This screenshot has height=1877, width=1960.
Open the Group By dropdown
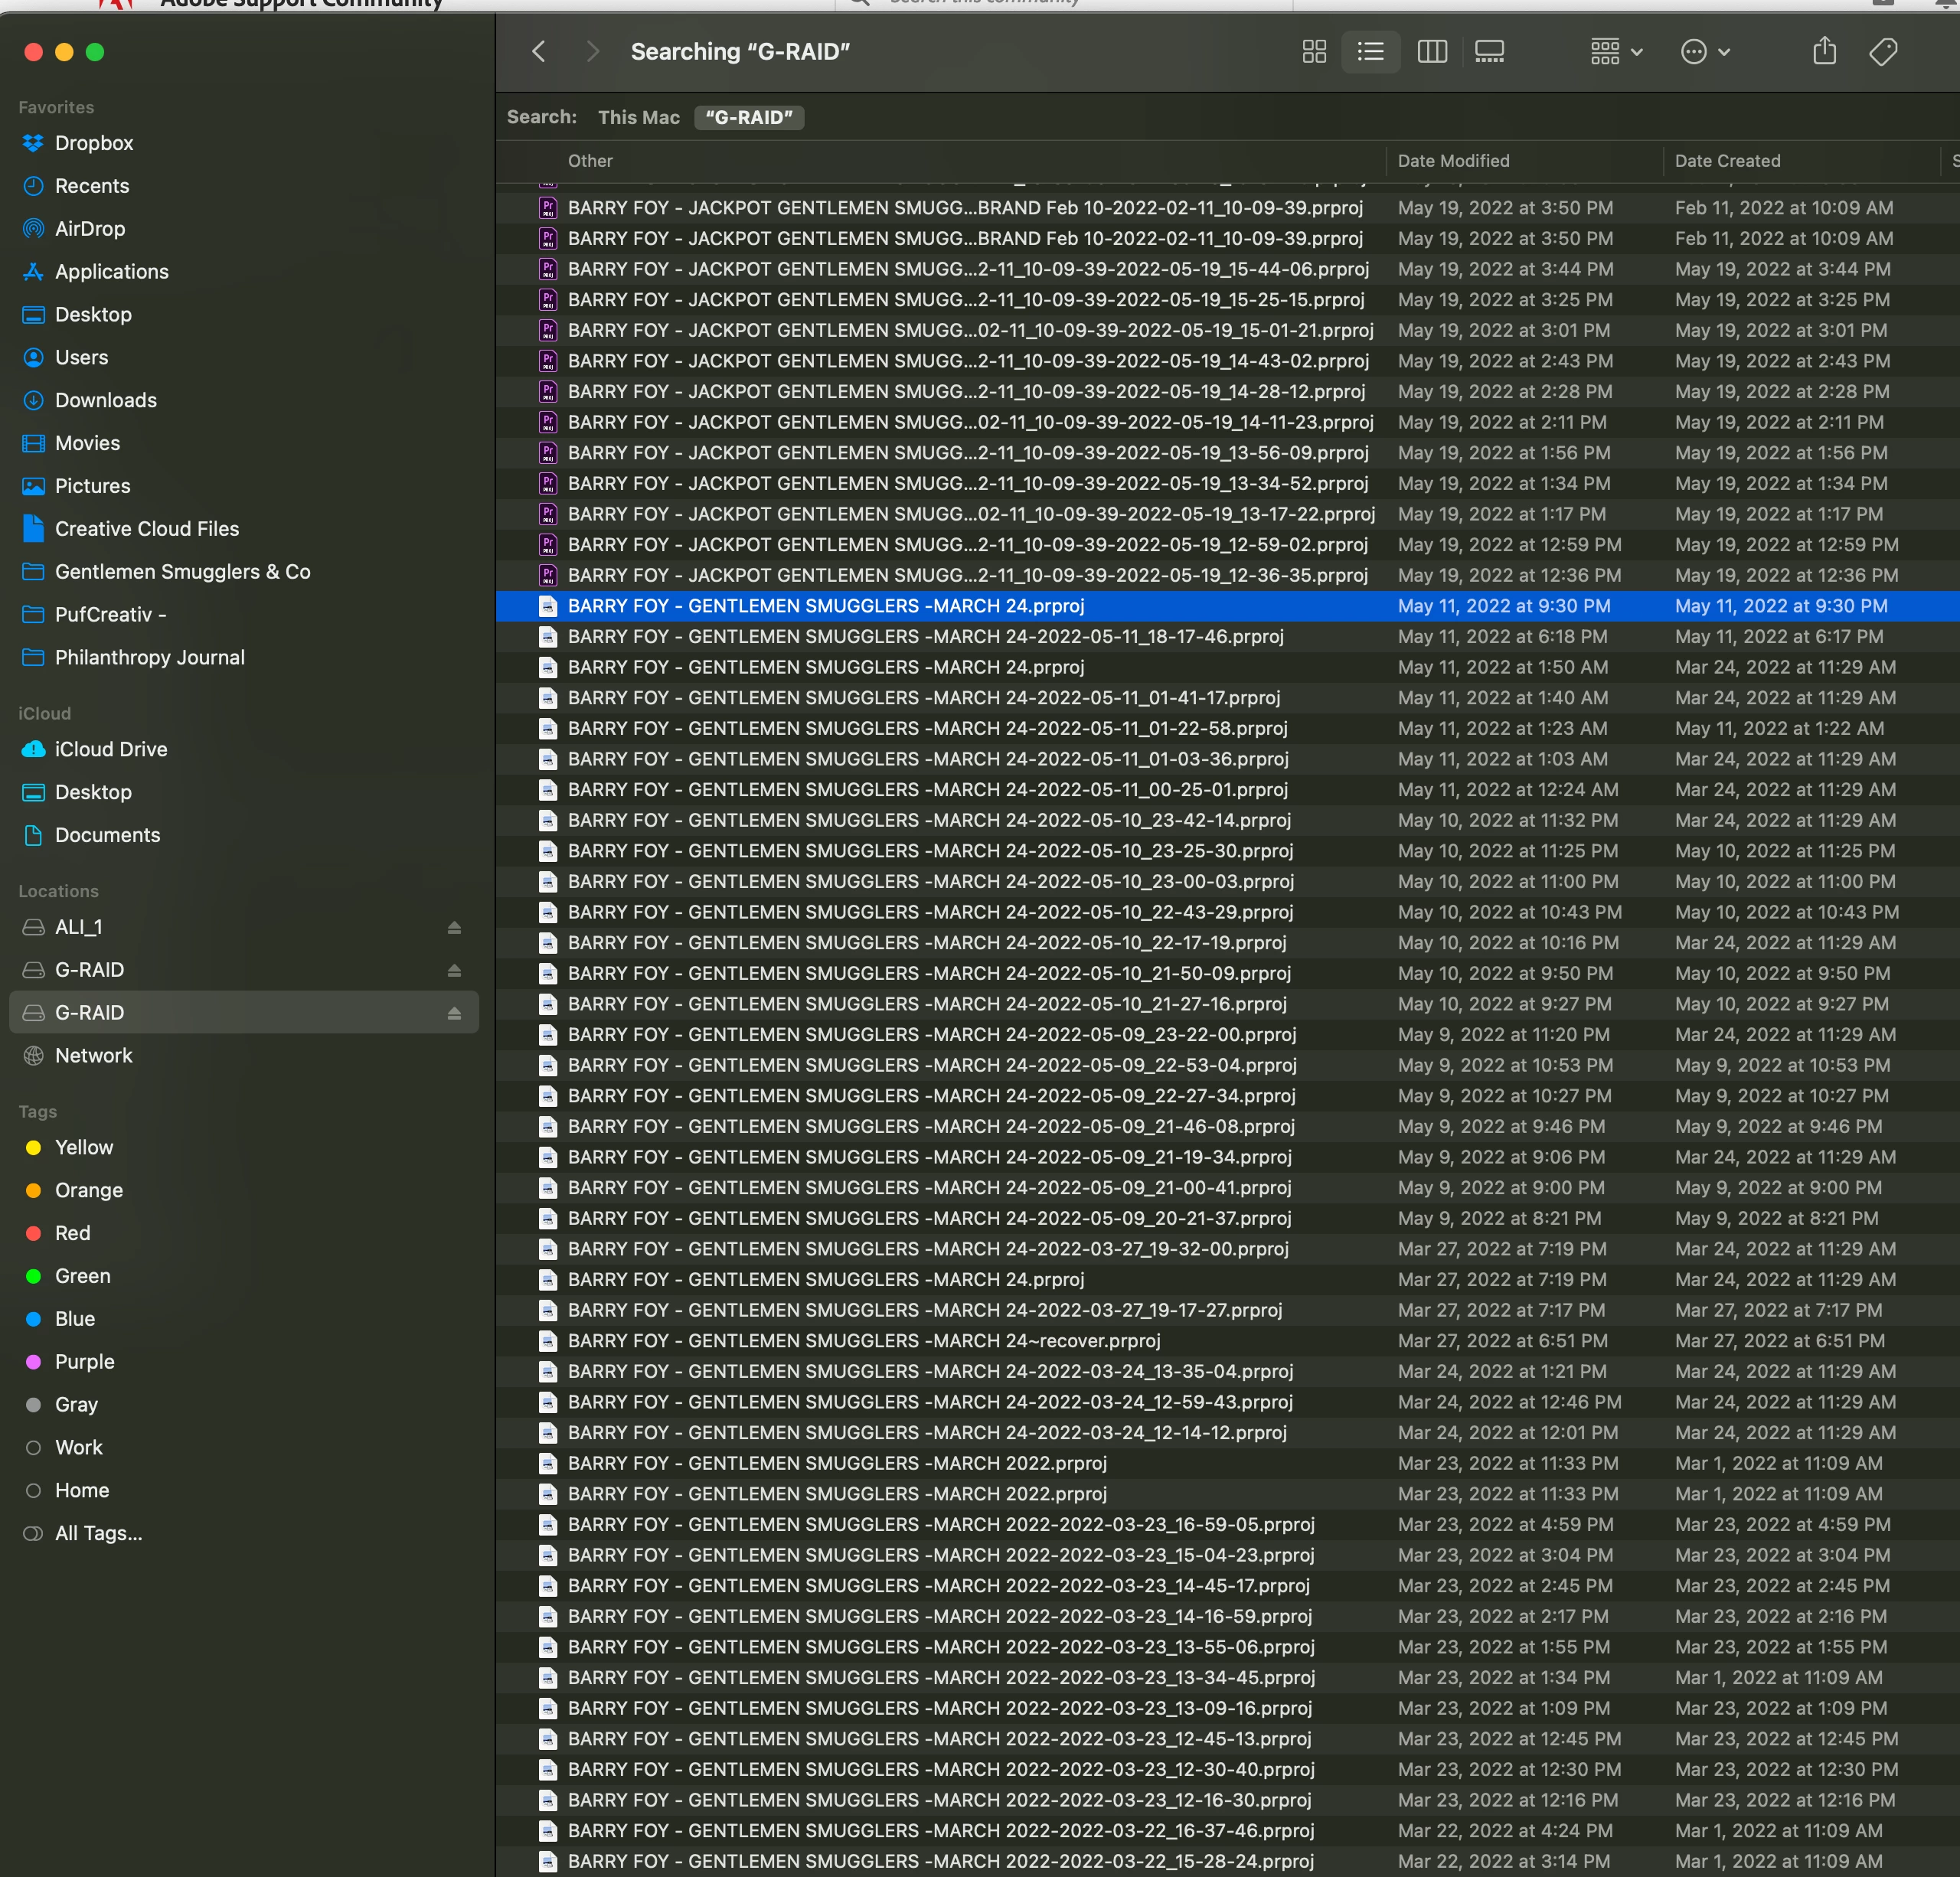1615,52
